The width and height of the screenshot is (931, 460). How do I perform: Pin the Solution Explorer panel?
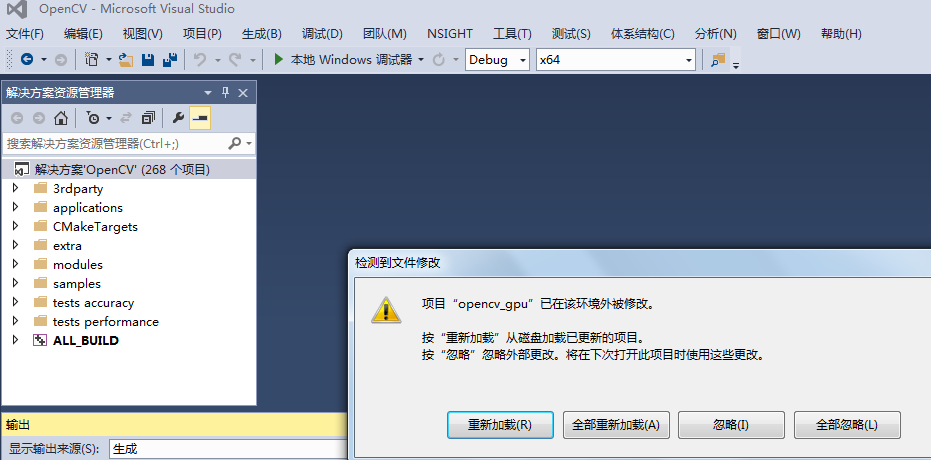(x=225, y=92)
